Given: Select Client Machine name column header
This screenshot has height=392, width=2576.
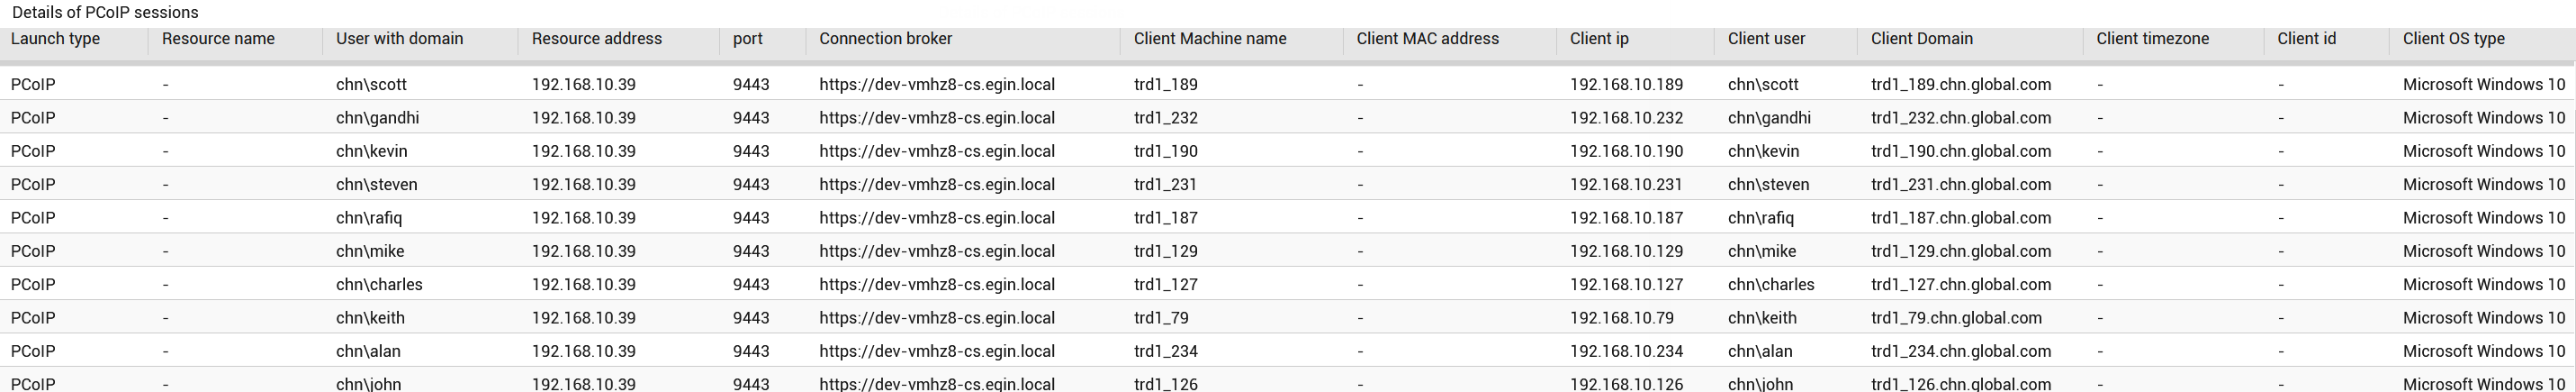Looking at the screenshot, I should (x=1209, y=39).
